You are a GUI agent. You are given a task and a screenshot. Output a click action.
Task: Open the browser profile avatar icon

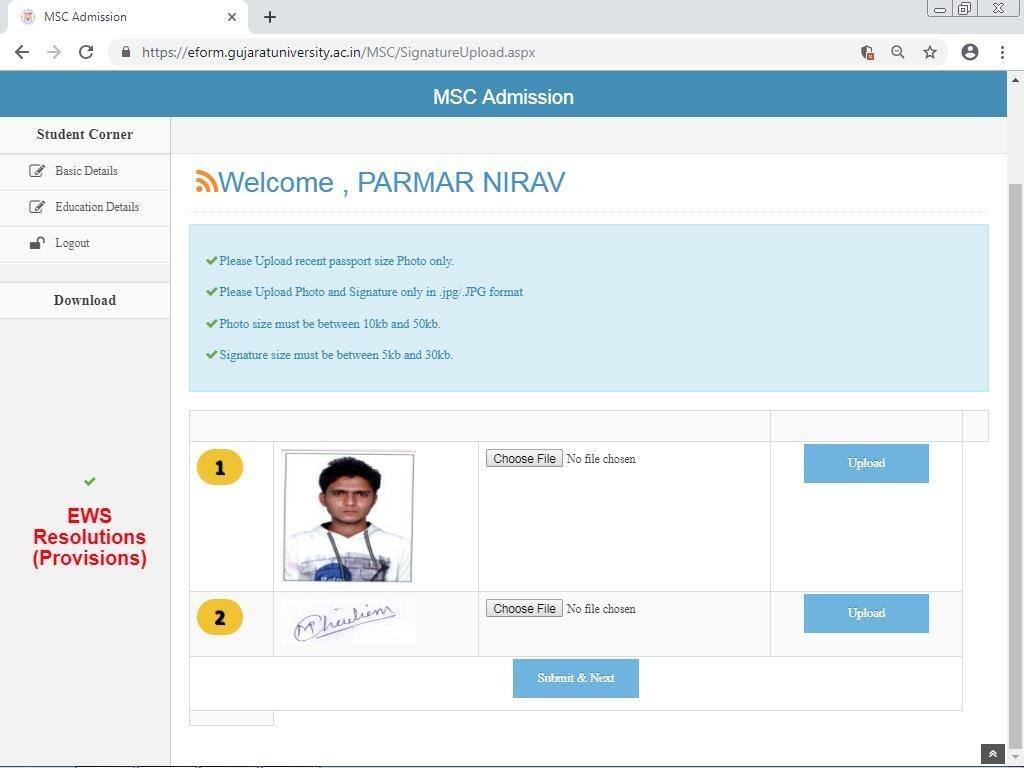pos(969,51)
